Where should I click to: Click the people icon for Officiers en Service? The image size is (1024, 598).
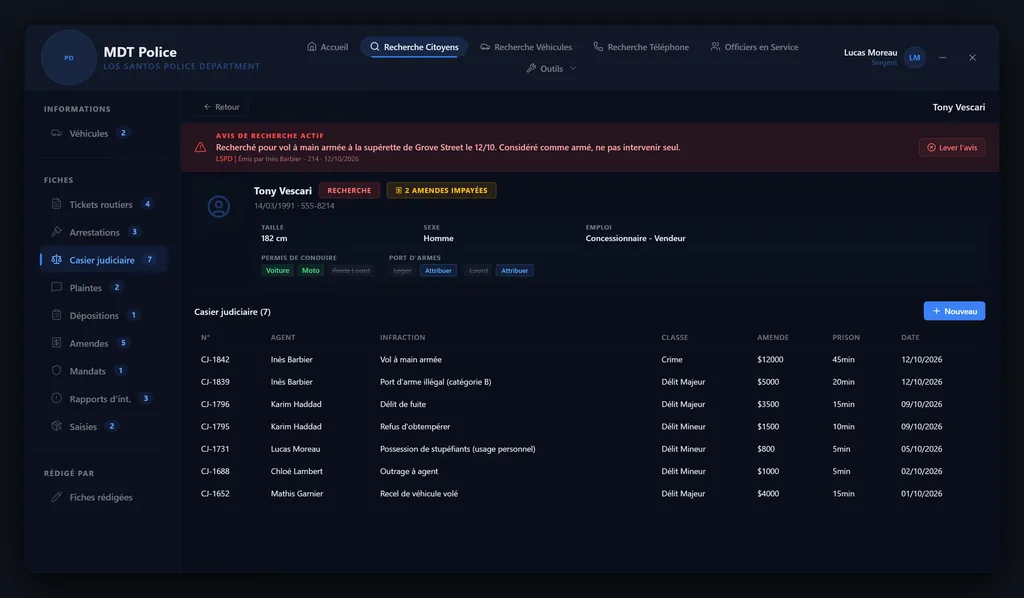715,46
